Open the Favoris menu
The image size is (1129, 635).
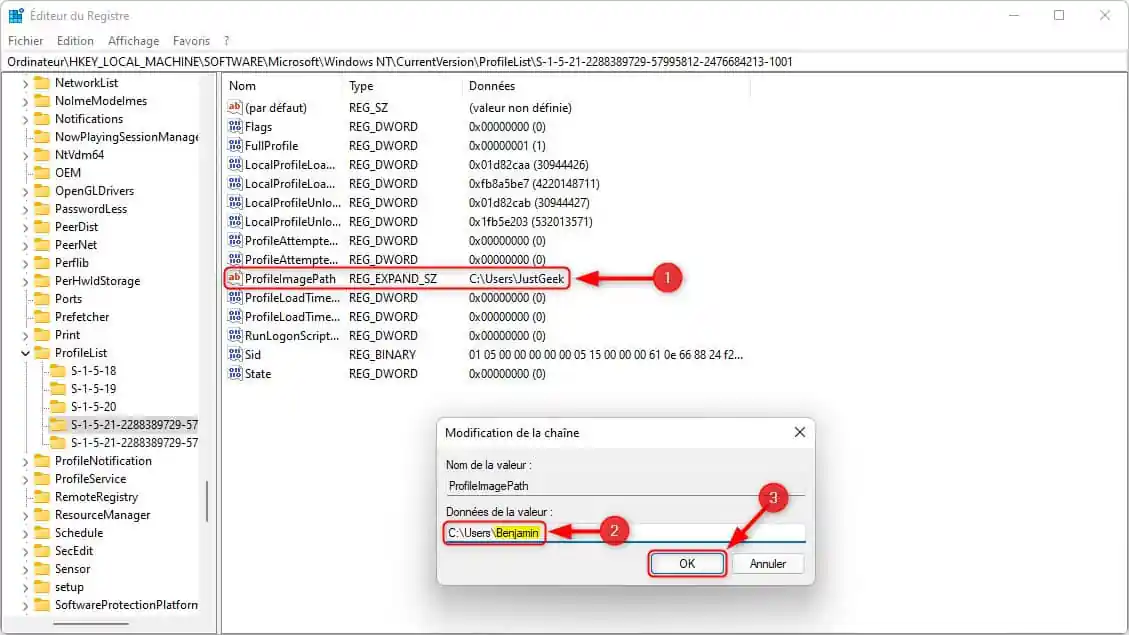pyautogui.click(x=191, y=40)
